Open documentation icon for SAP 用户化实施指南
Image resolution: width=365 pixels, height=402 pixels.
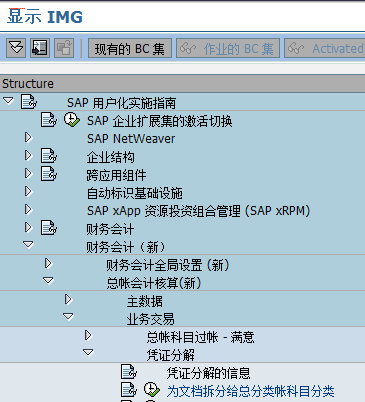point(29,102)
